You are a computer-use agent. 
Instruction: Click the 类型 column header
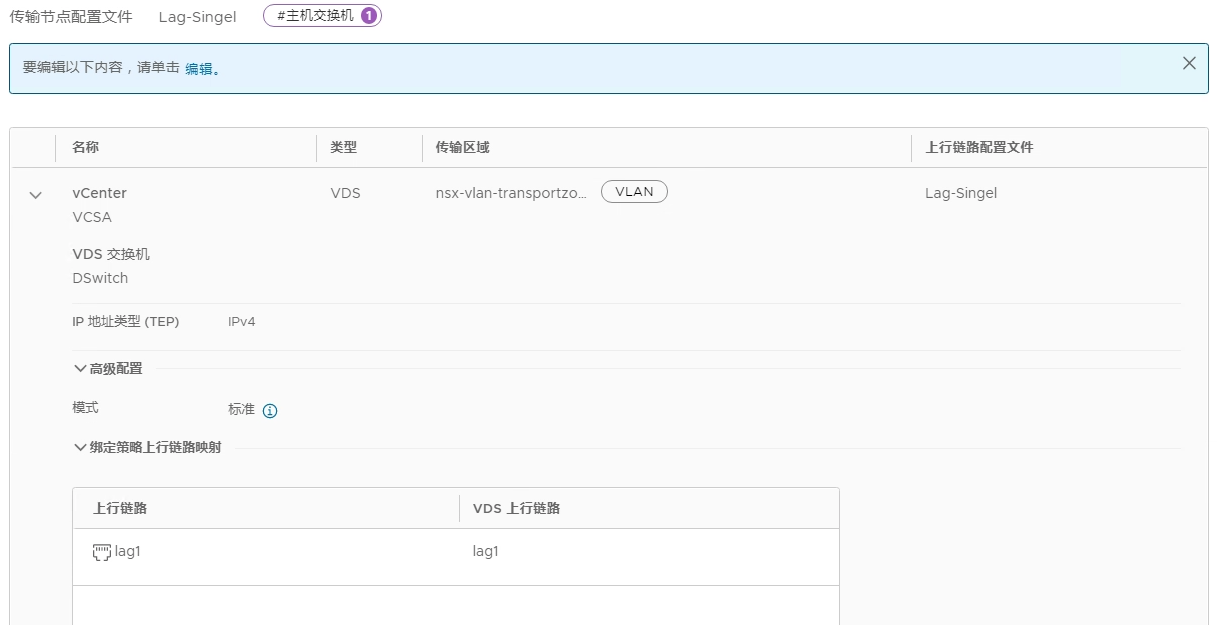(x=344, y=148)
